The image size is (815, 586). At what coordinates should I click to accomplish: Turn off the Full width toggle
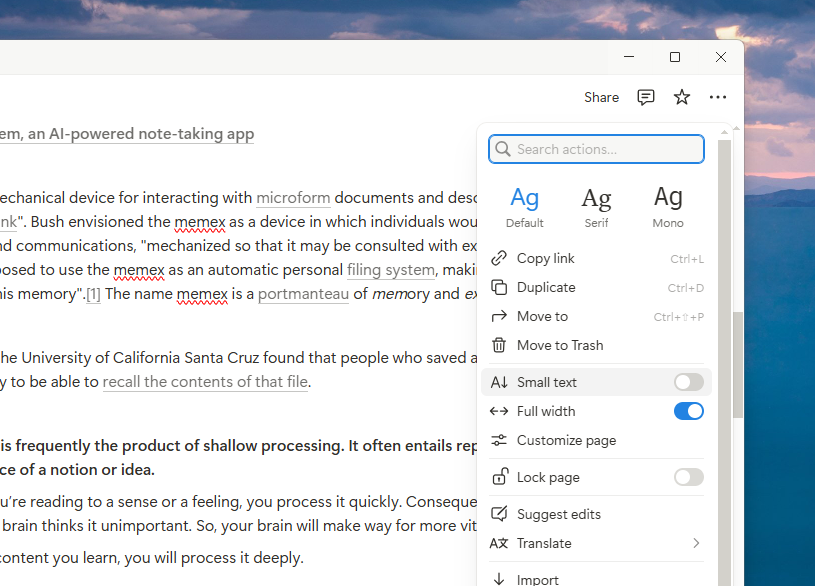[689, 411]
